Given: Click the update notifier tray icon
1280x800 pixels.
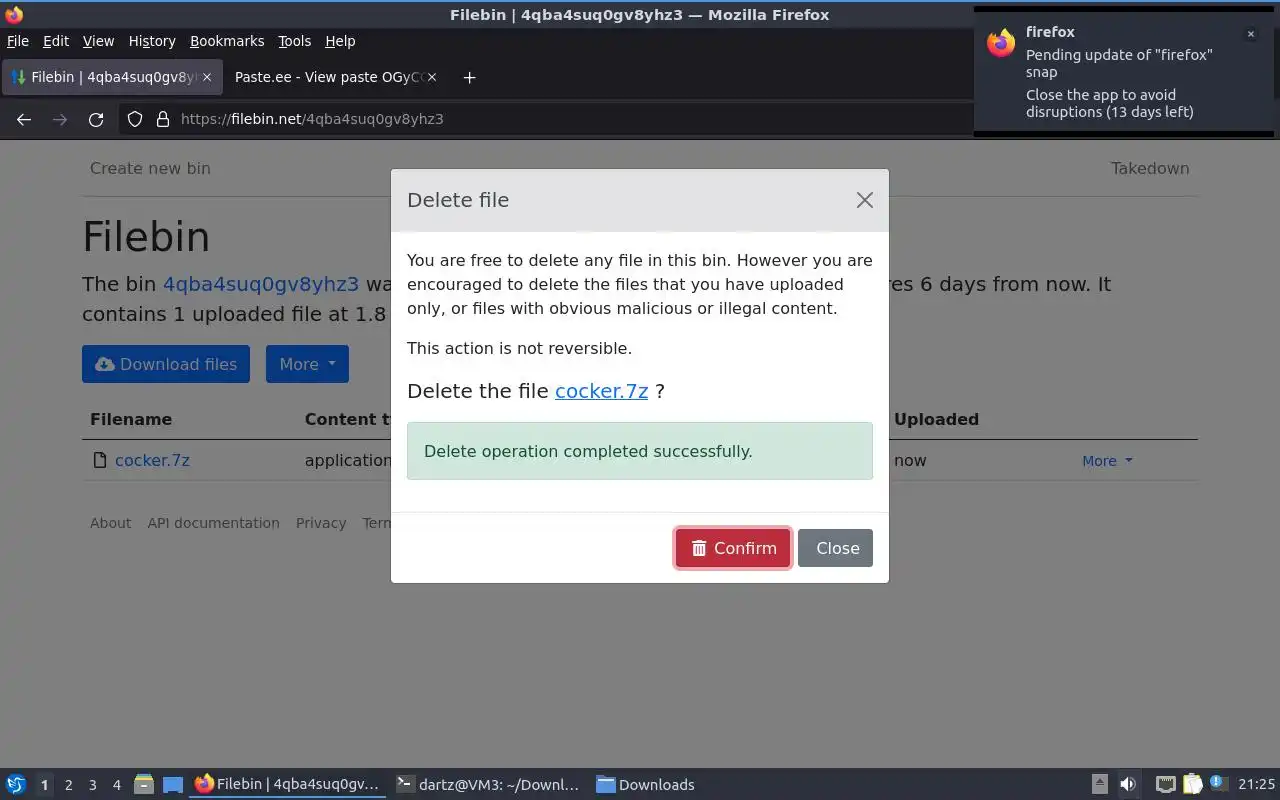Looking at the screenshot, I should [1217, 784].
